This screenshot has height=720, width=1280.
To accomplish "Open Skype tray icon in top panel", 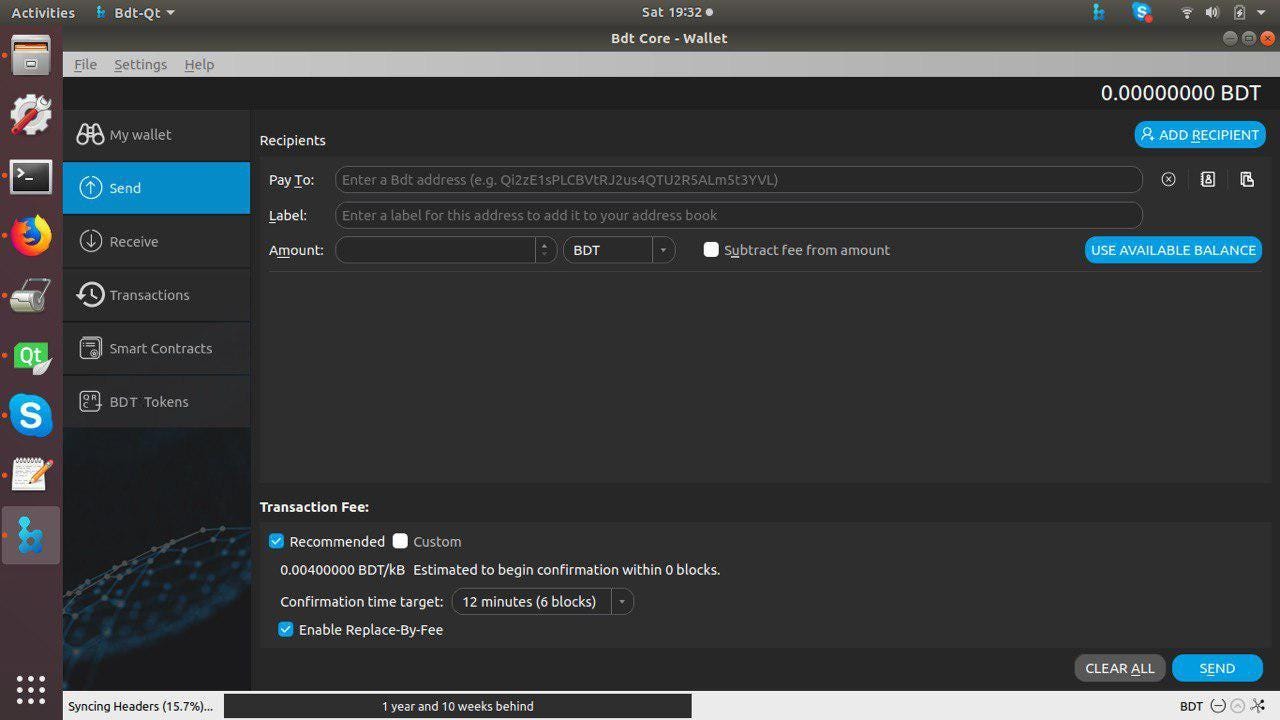I will click(x=1142, y=13).
